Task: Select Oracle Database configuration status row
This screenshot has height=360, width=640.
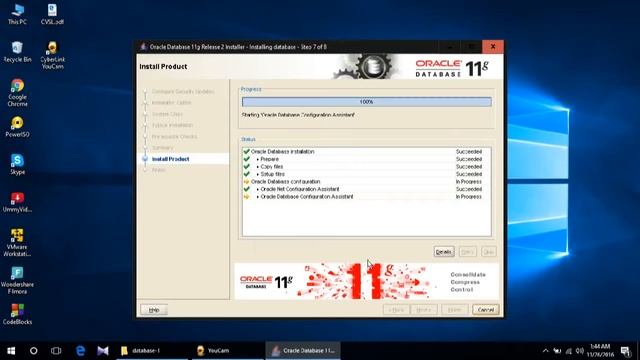Action: [x=367, y=182]
